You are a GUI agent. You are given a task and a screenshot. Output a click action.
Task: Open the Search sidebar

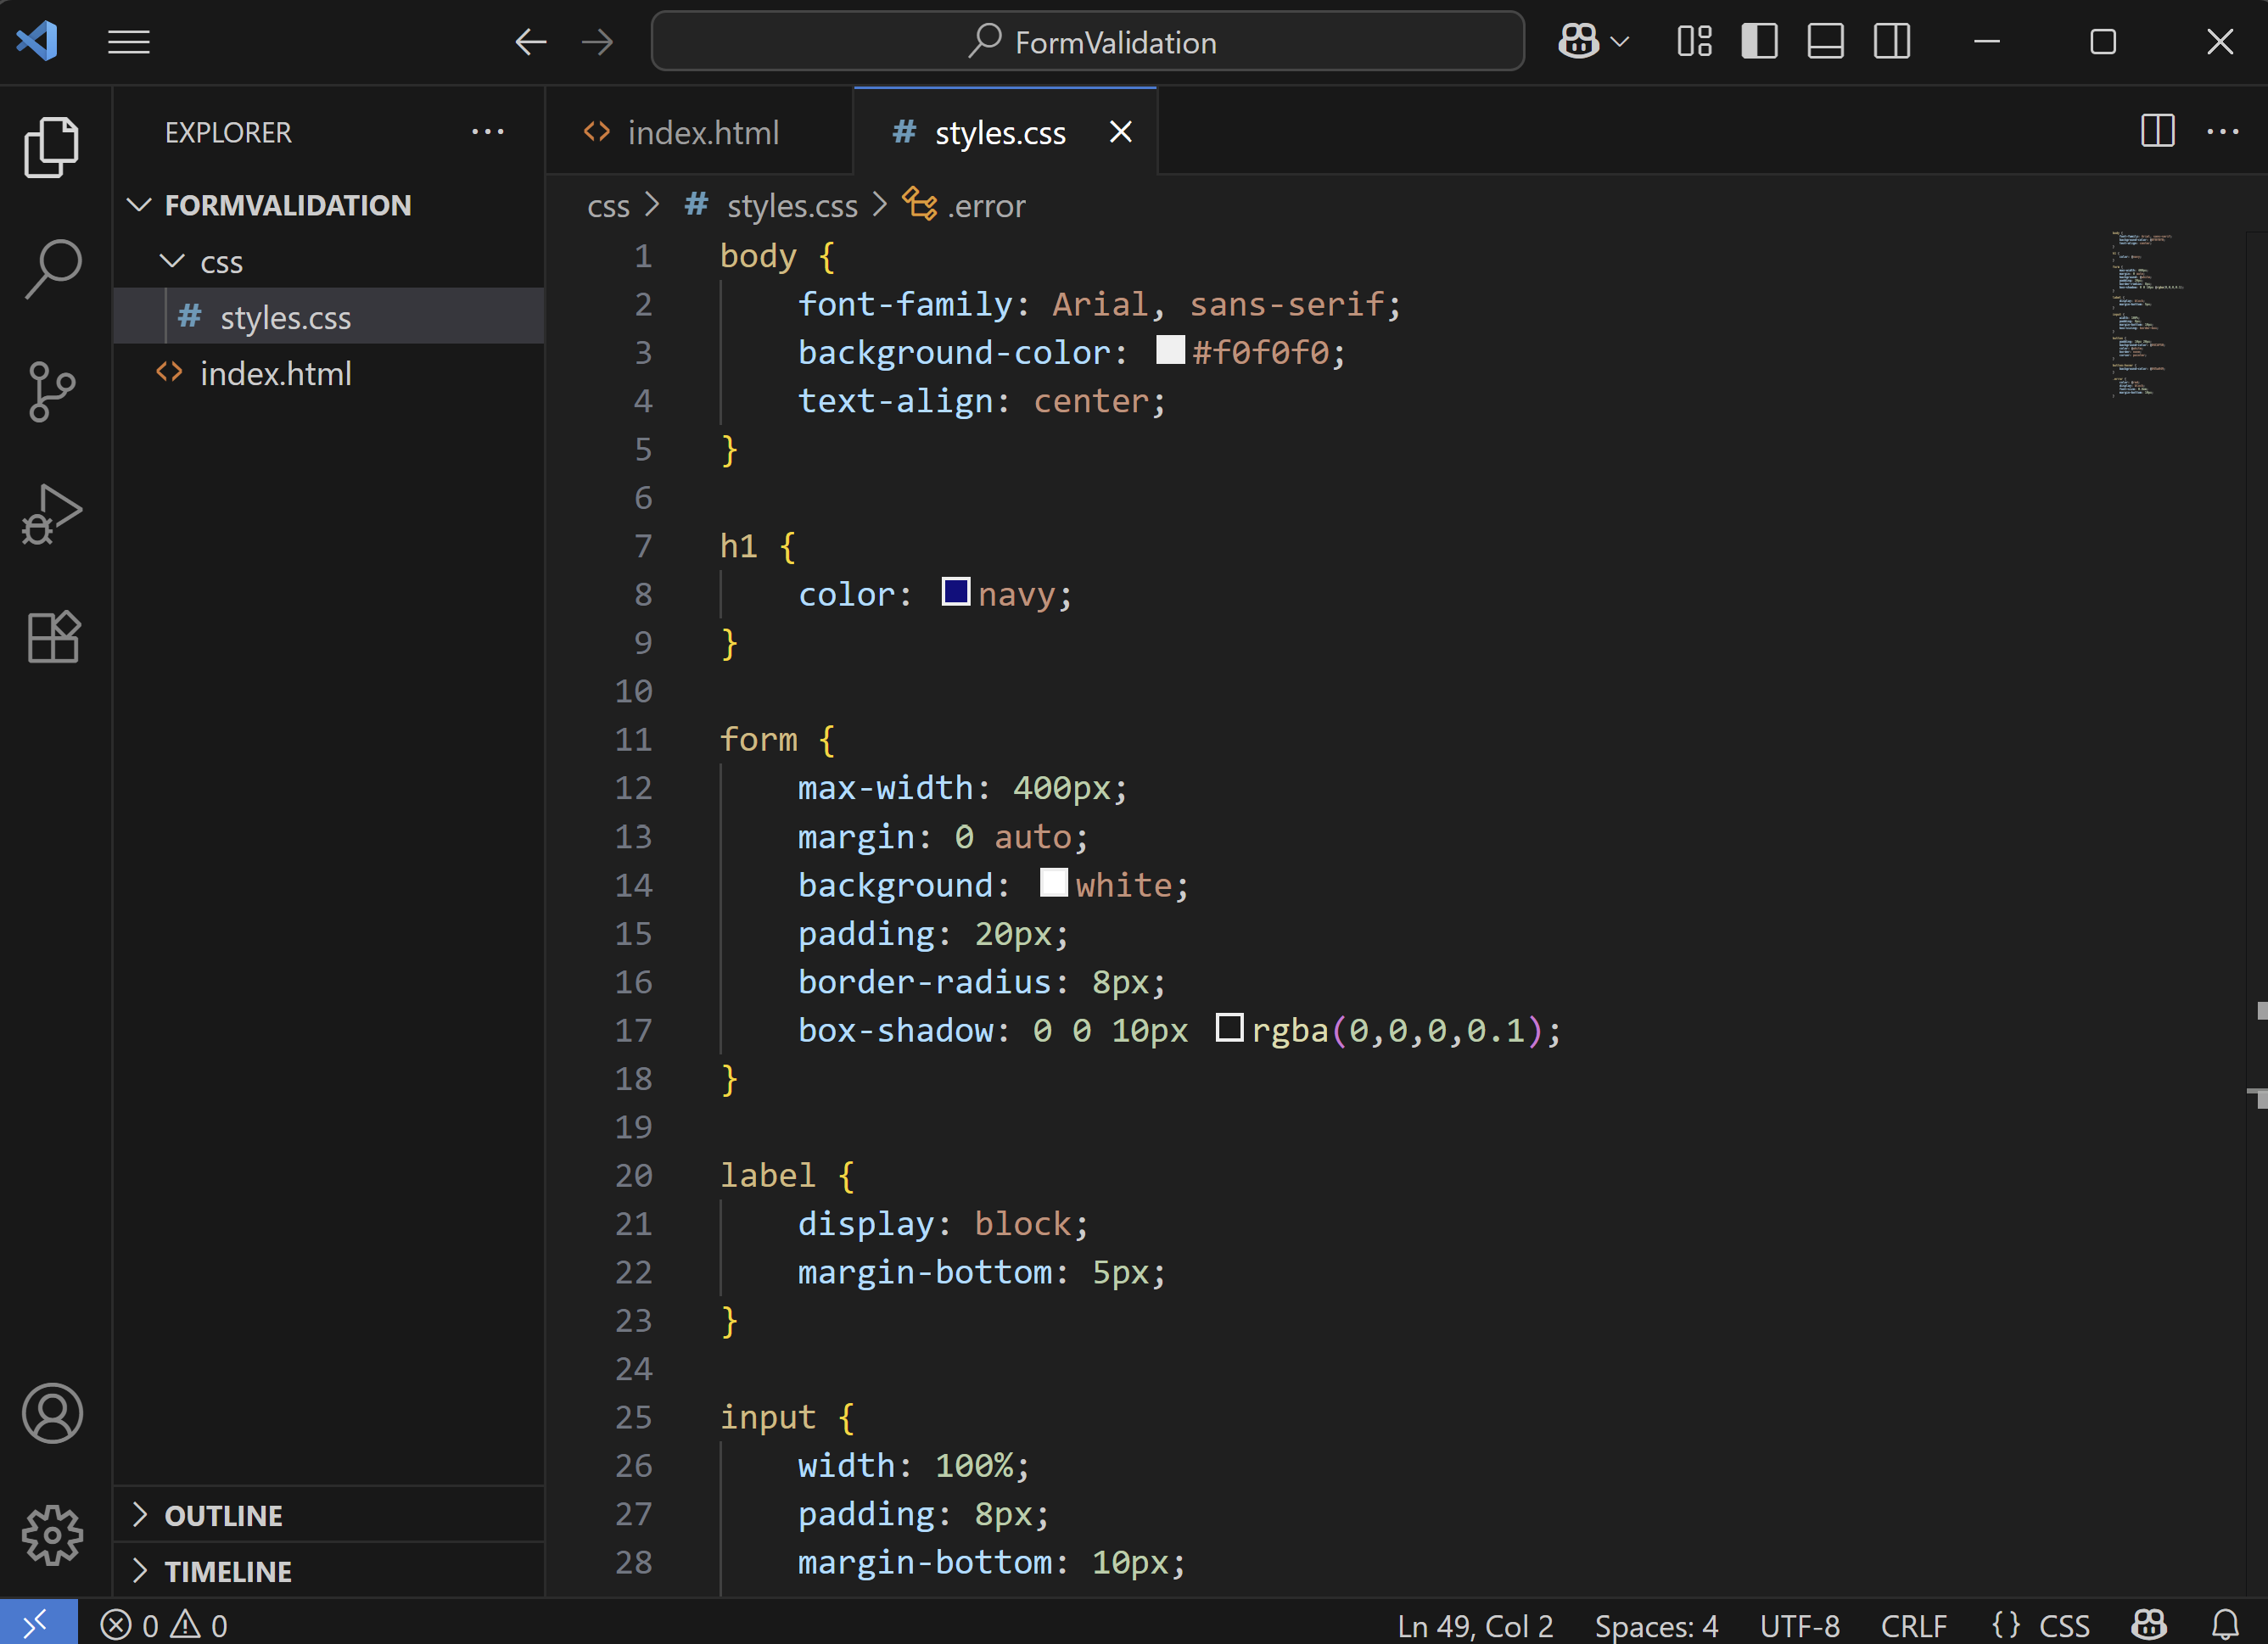[52, 267]
